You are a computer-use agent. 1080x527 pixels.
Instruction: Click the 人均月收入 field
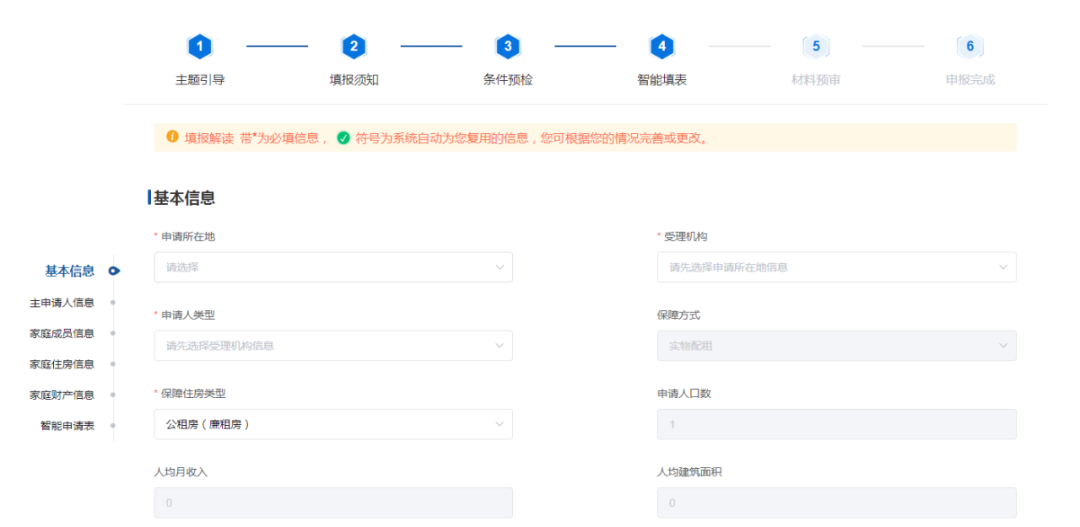coord(333,503)
